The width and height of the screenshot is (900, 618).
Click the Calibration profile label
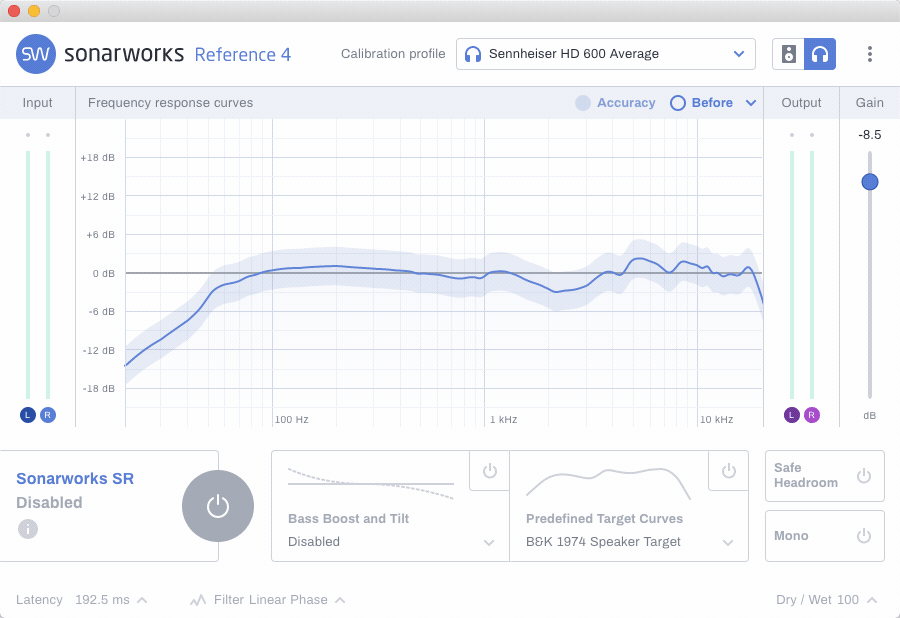tap(393, 54)
